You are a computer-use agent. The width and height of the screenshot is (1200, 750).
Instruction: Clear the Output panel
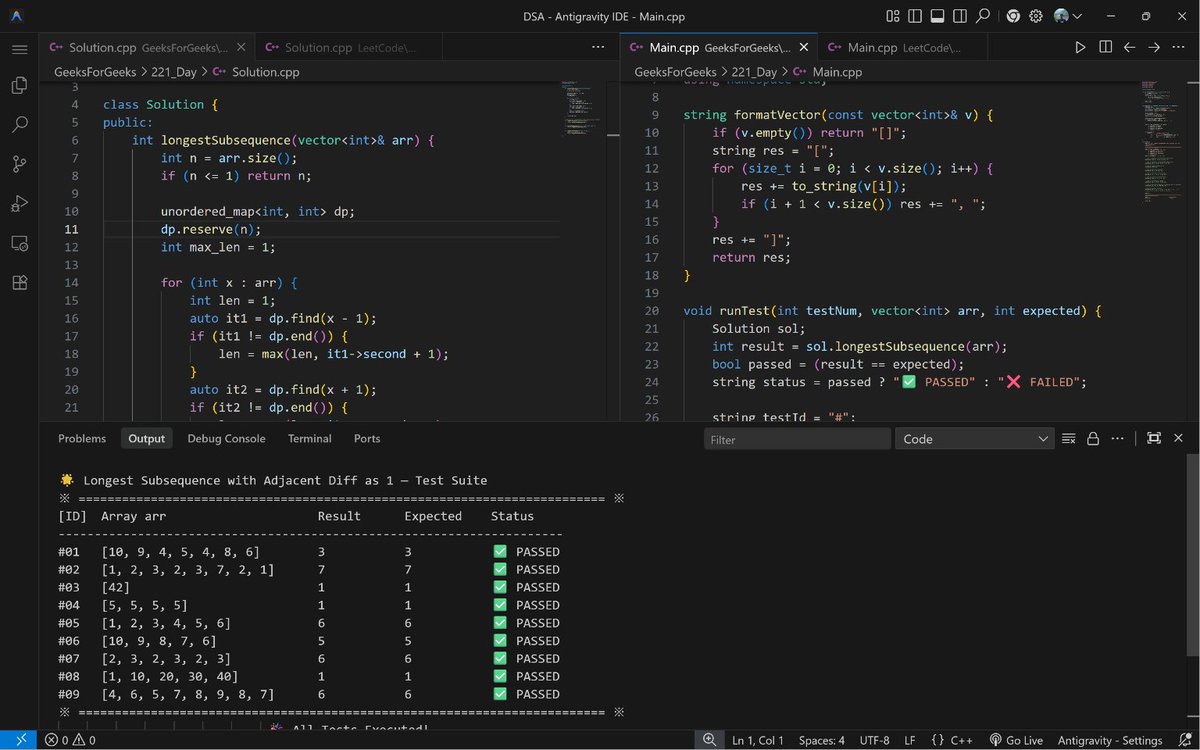pos(1068,438)
